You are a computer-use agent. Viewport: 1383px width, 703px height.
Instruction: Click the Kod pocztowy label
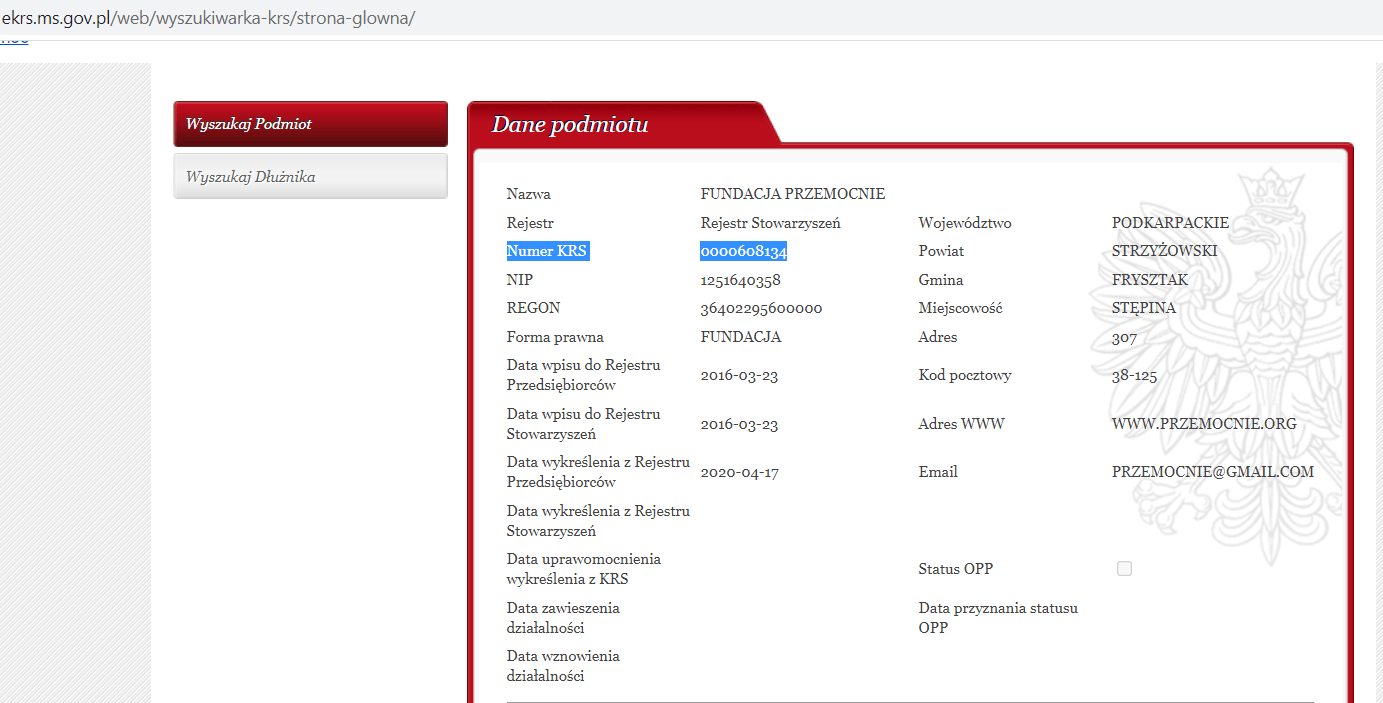965,375
